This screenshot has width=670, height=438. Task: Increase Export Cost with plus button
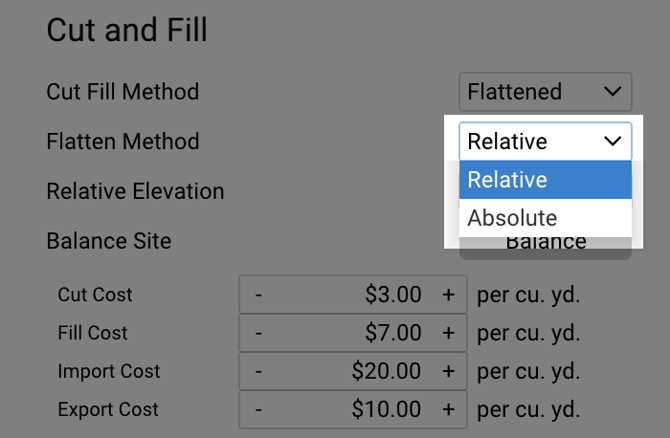point(448,409)
